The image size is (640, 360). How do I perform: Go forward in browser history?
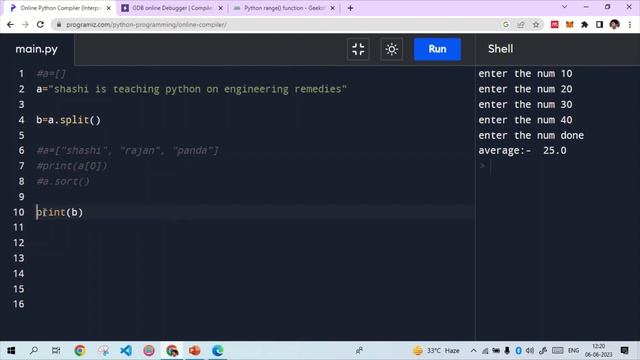tap(25, 24)
